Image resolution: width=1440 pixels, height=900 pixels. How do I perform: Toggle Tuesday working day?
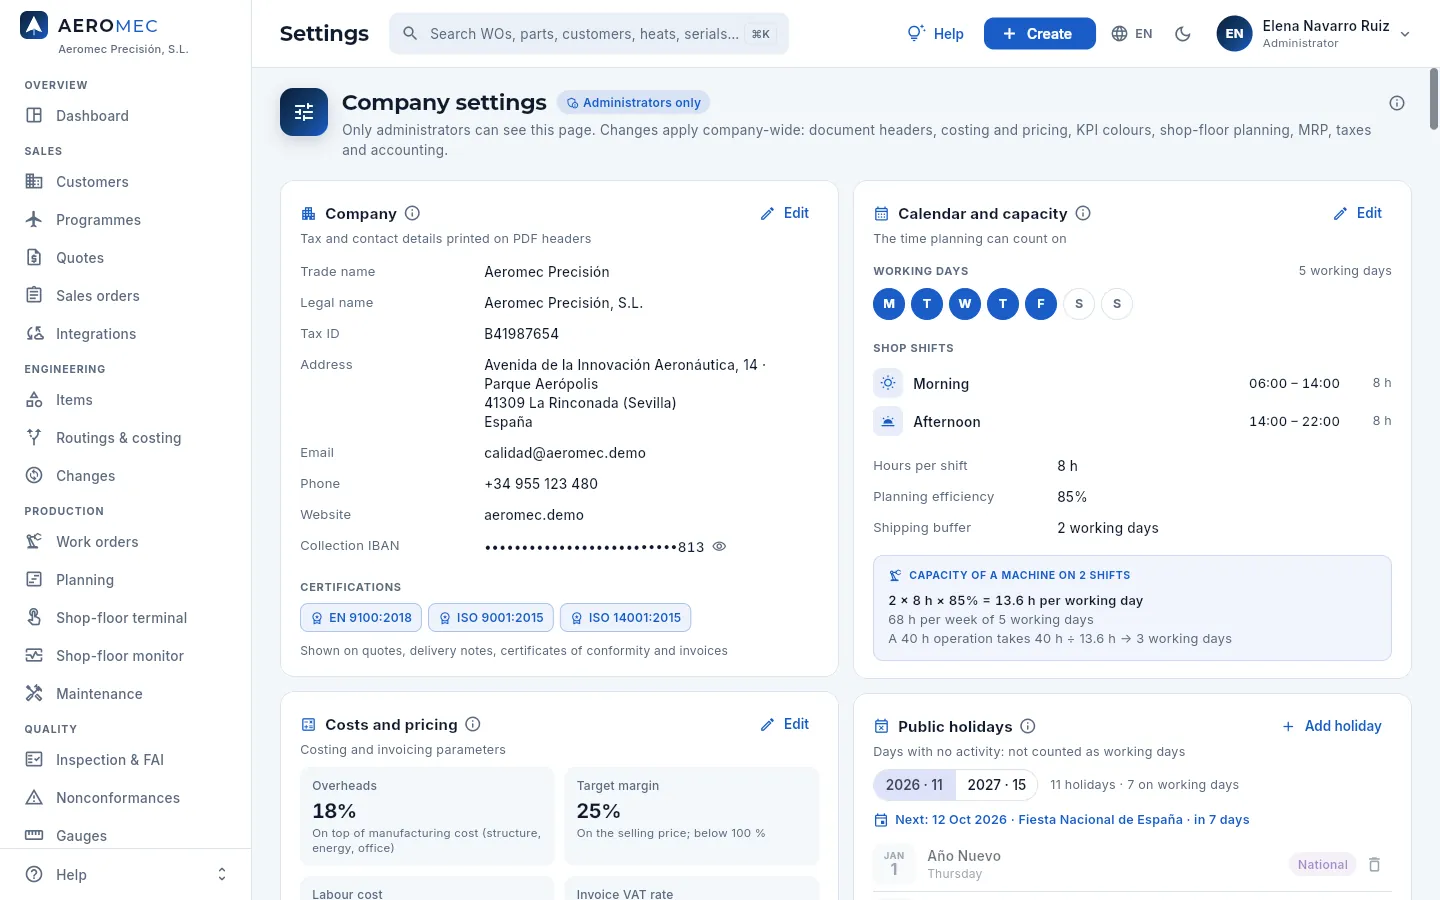click(x=927, y=304)
